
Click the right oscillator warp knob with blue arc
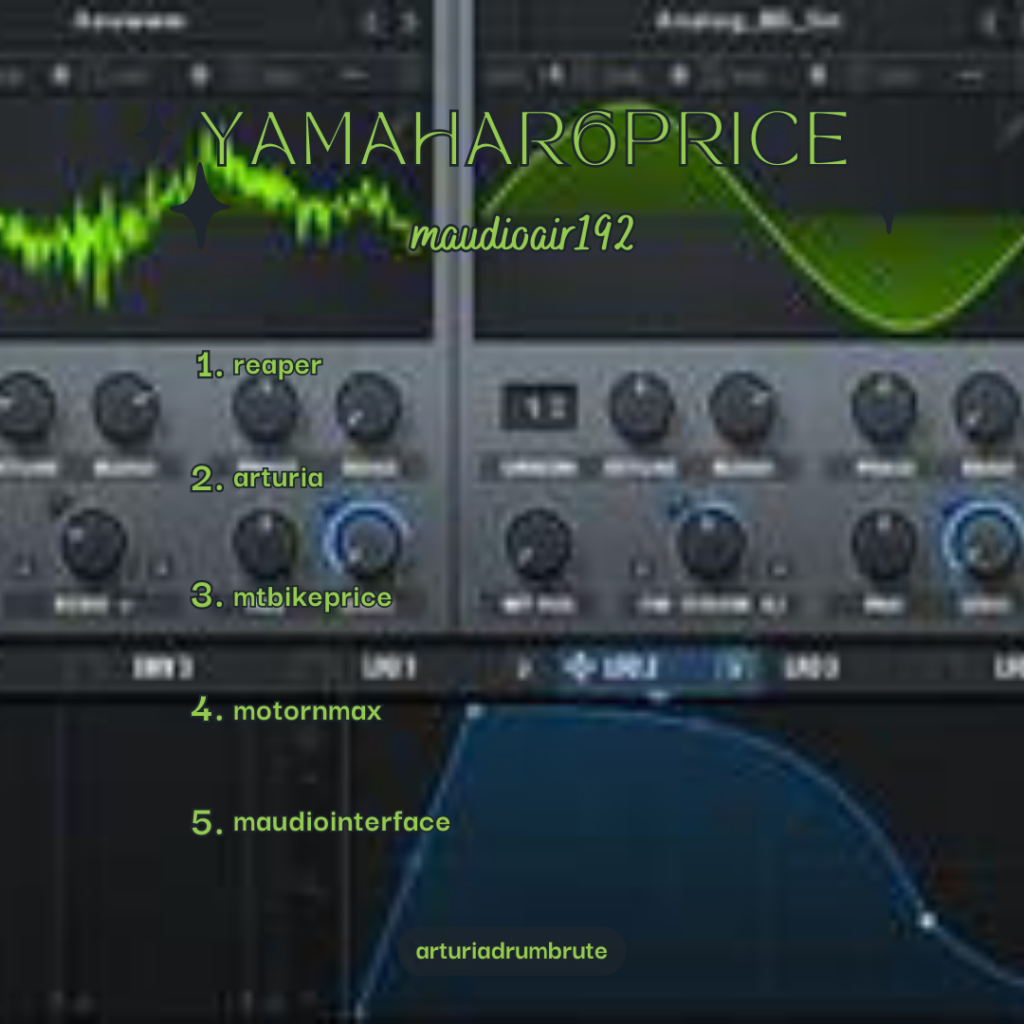[711, 542]
